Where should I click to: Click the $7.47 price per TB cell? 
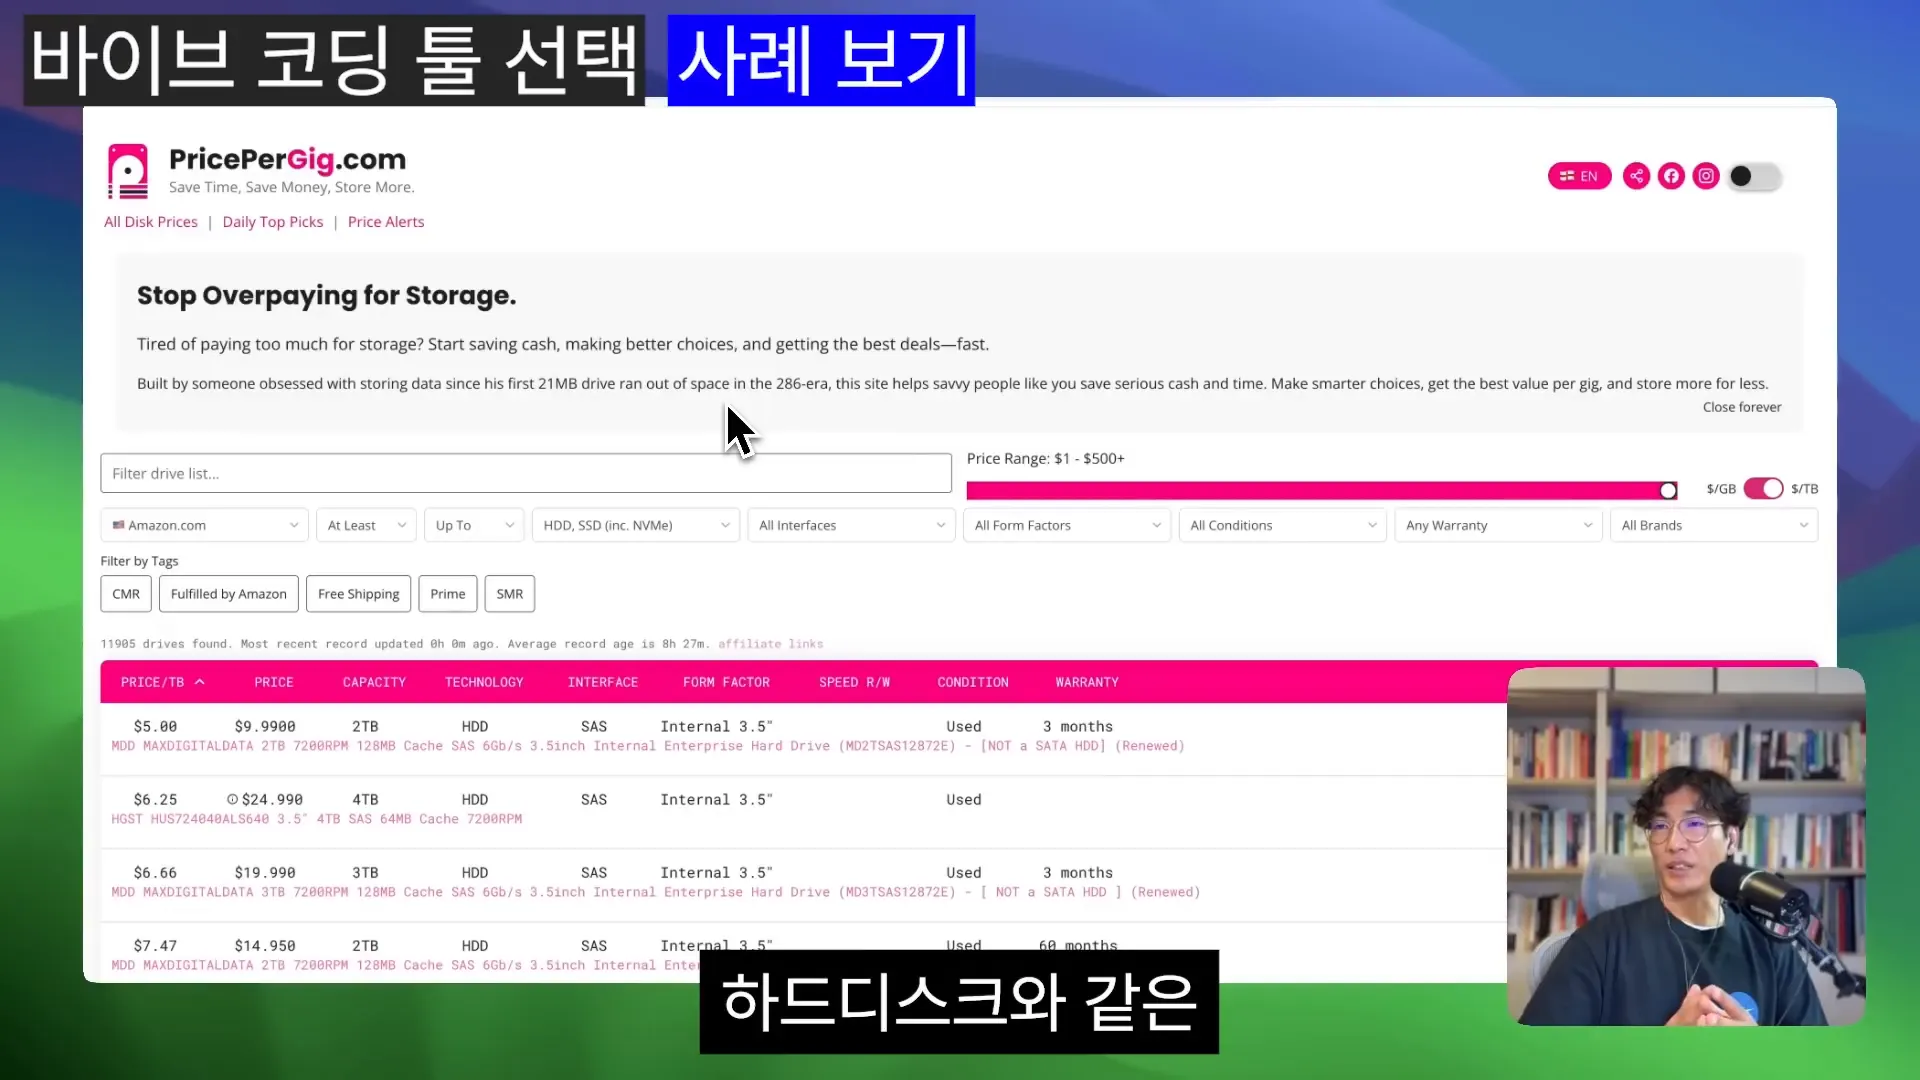coord(155,946)
